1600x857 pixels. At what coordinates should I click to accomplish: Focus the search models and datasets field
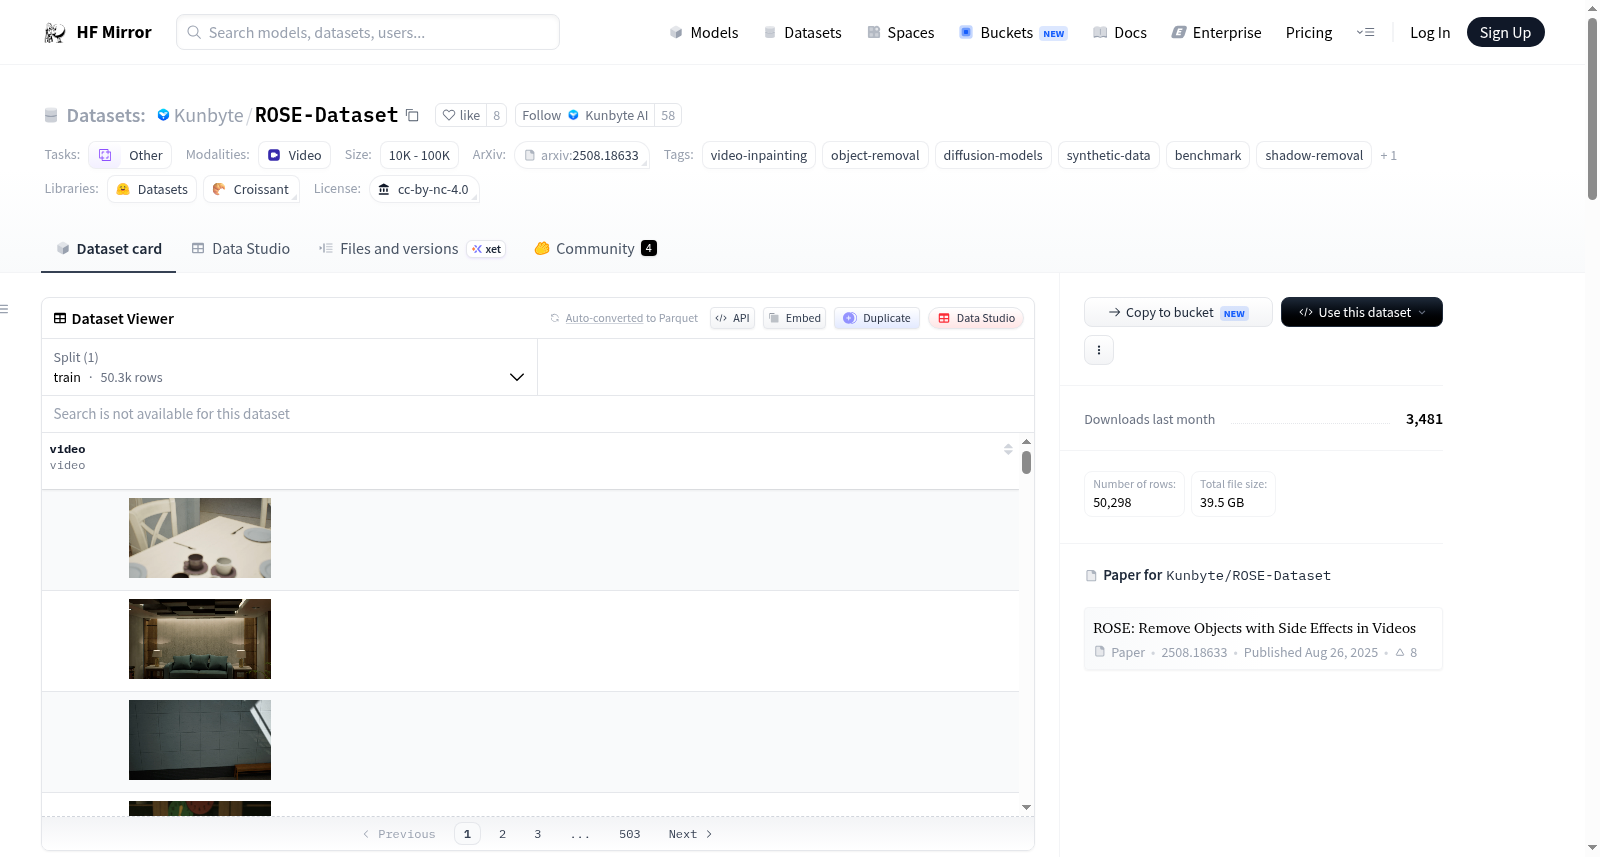[368, 32]
